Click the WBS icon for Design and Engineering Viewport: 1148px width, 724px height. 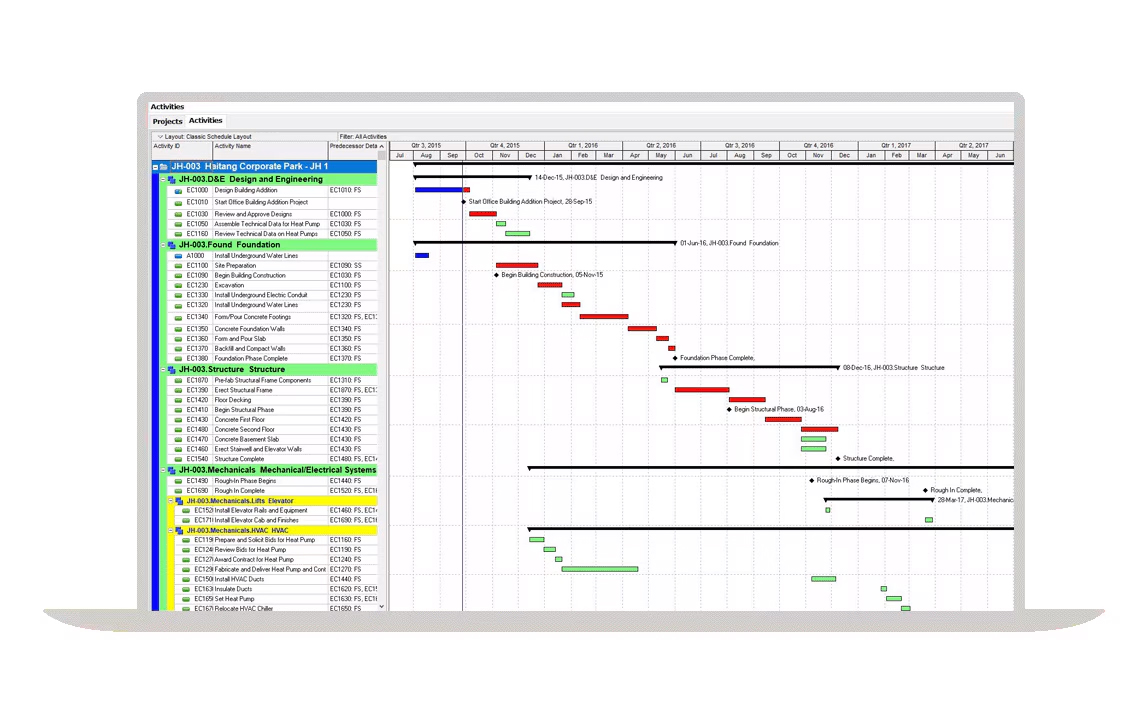click(x=172, y=180)
